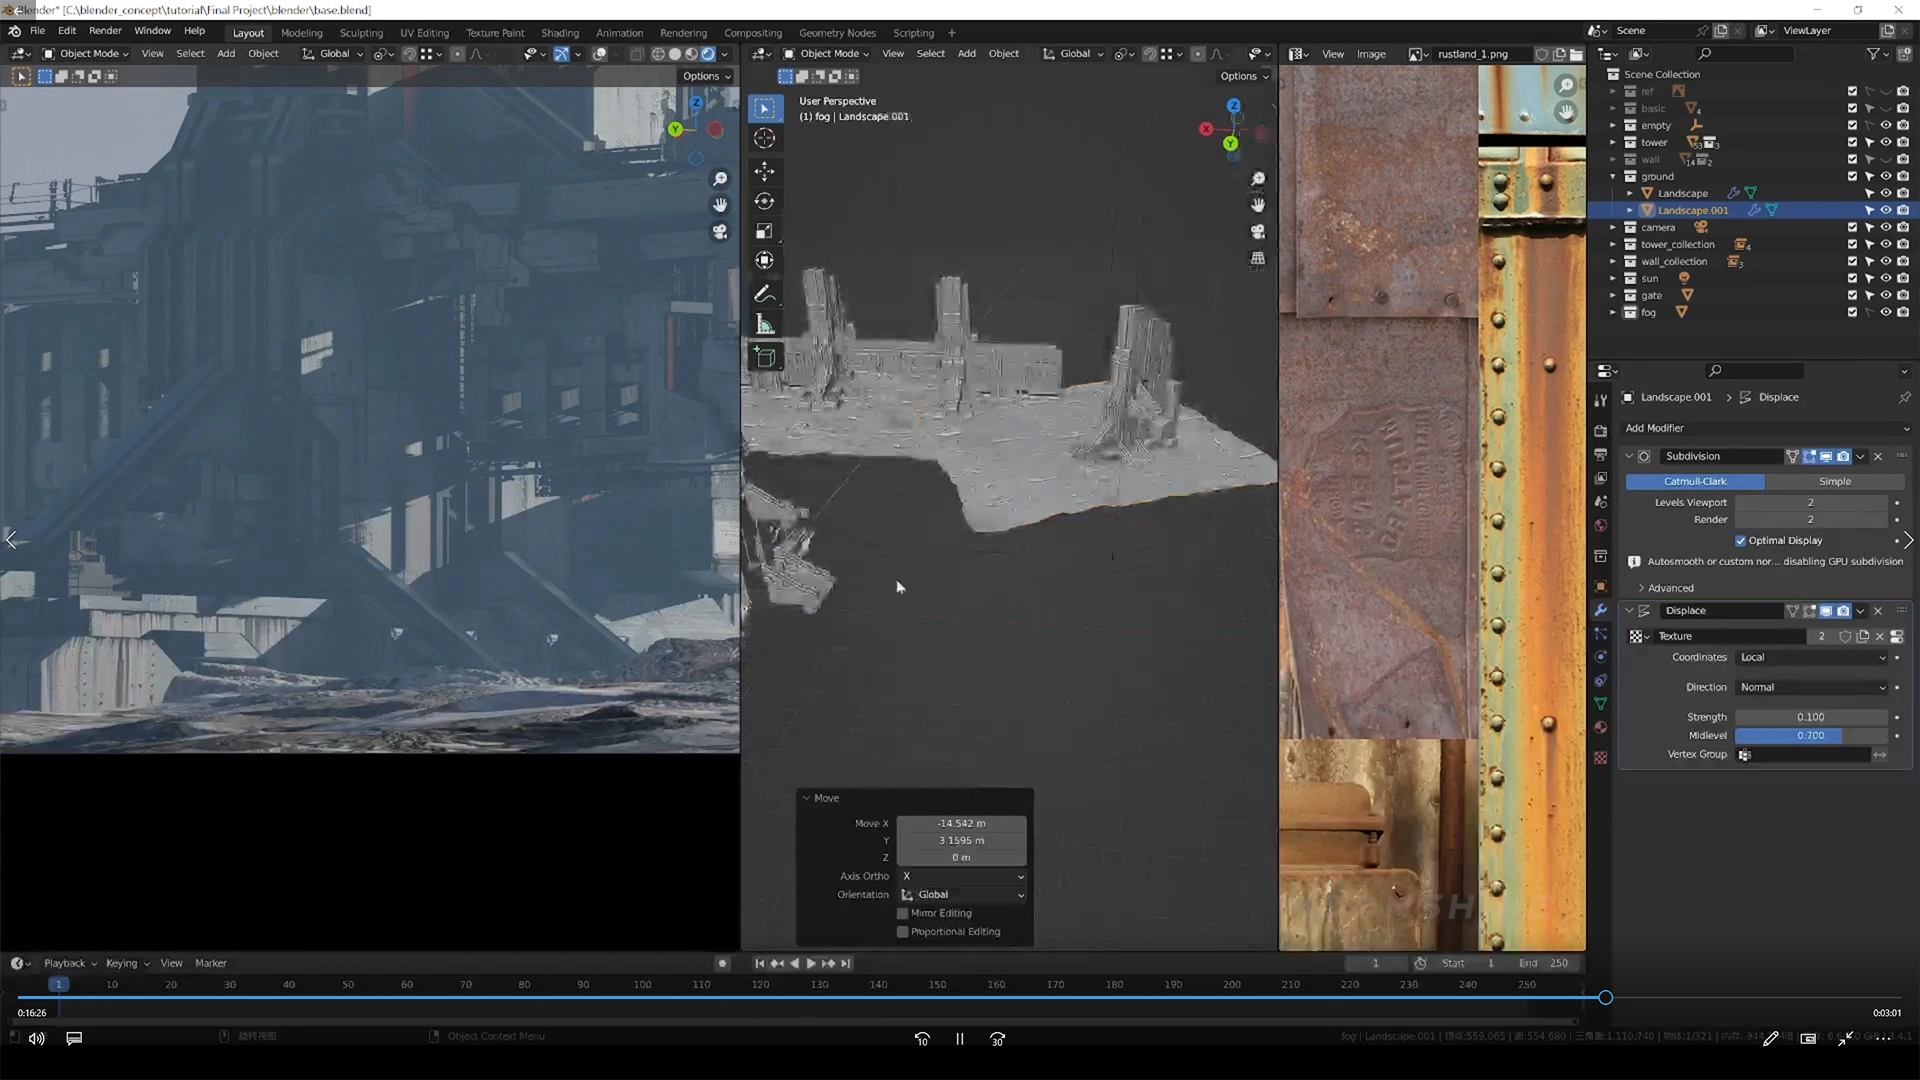Disable the Optimal Display checkbox

click(1741, 541)
